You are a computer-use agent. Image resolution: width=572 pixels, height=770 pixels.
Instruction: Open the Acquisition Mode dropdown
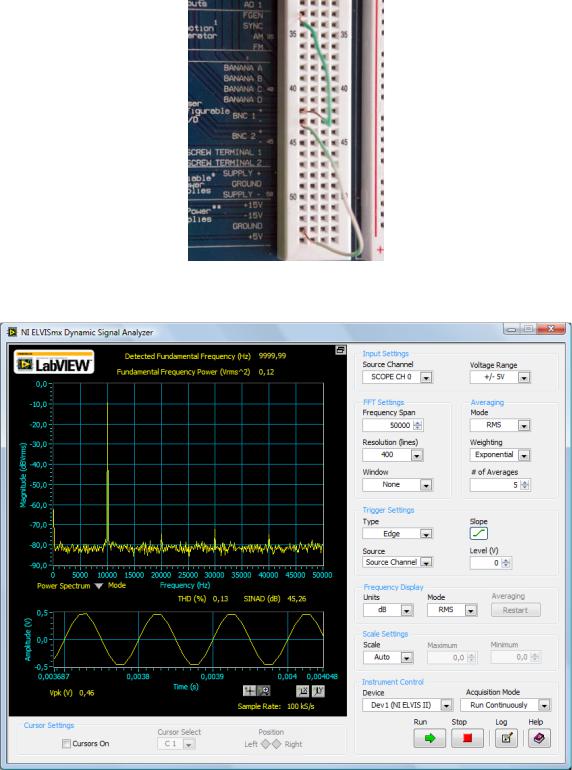(544, 705)
